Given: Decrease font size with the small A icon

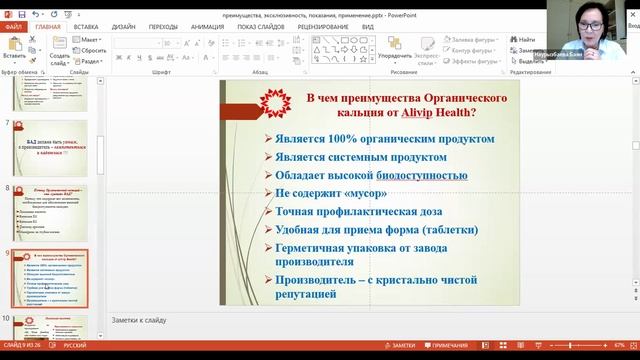Looking at the screenshot, I should pyautogui.click(x=197, y=43).
